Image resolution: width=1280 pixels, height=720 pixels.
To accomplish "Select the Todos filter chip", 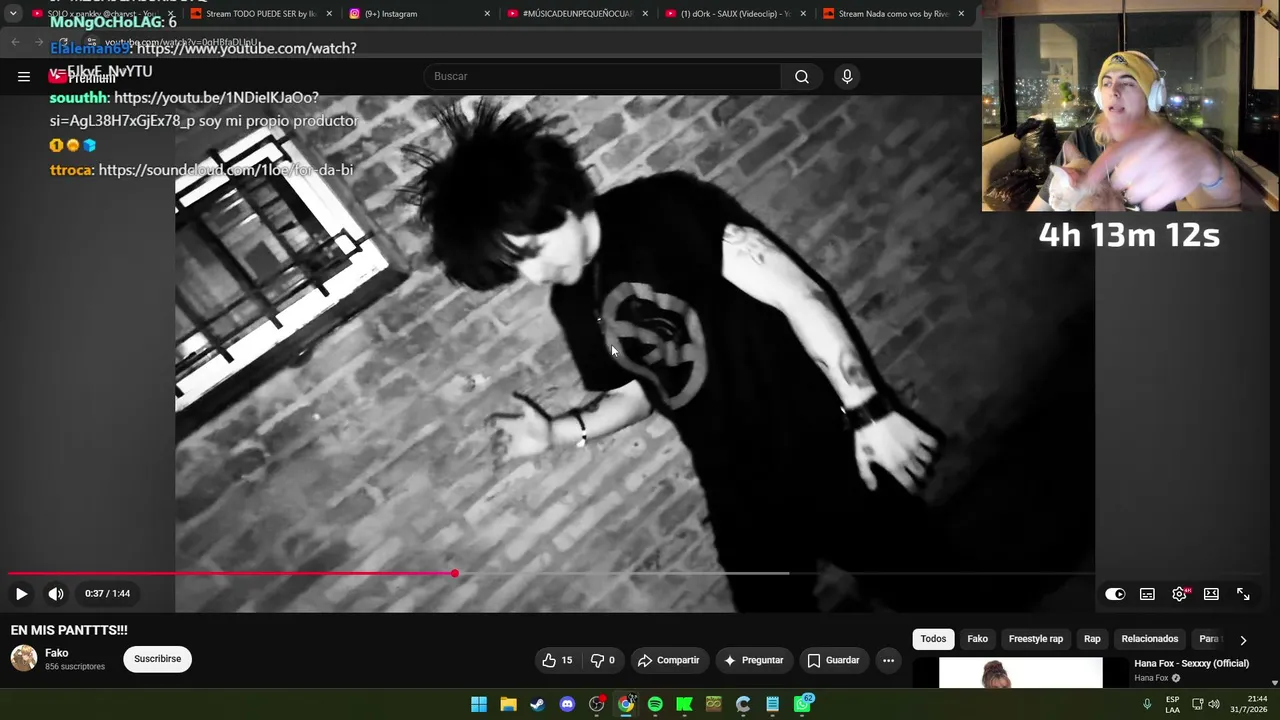I will click(933, 639).
